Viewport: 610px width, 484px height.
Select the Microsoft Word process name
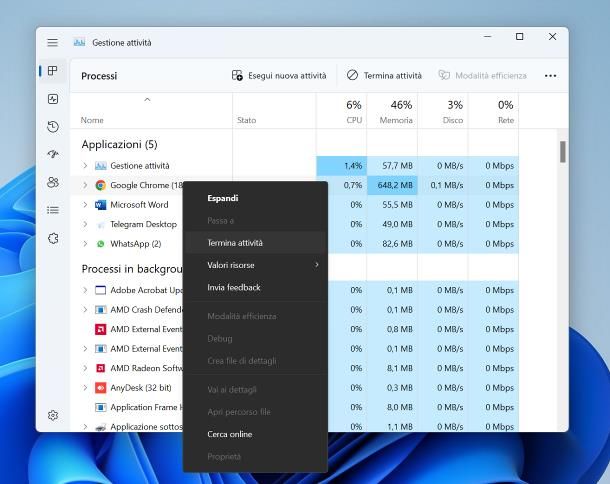click(x=139, y=205)
